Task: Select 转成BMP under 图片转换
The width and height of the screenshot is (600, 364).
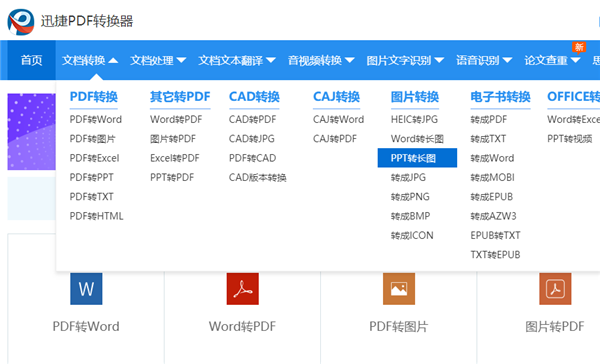Action: [x=410, y=216]
